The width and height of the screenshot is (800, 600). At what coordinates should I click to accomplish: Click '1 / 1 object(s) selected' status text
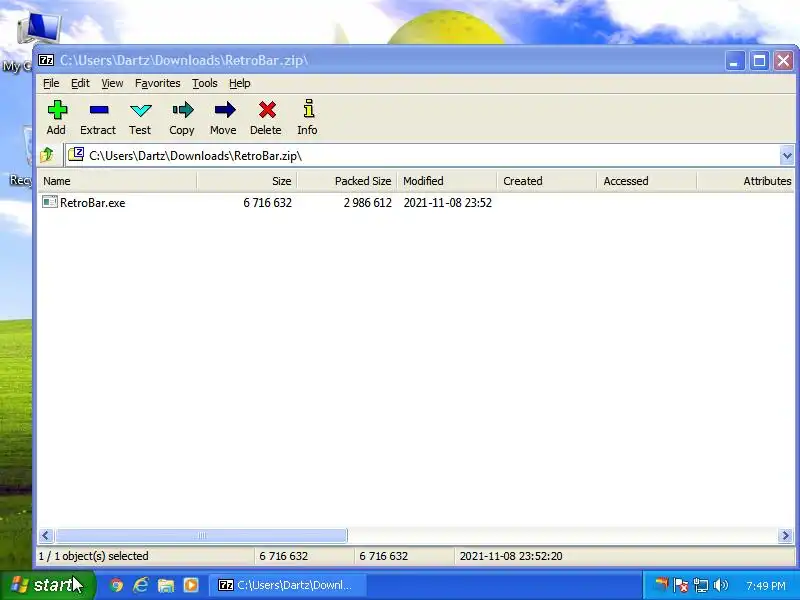(93, 556)
